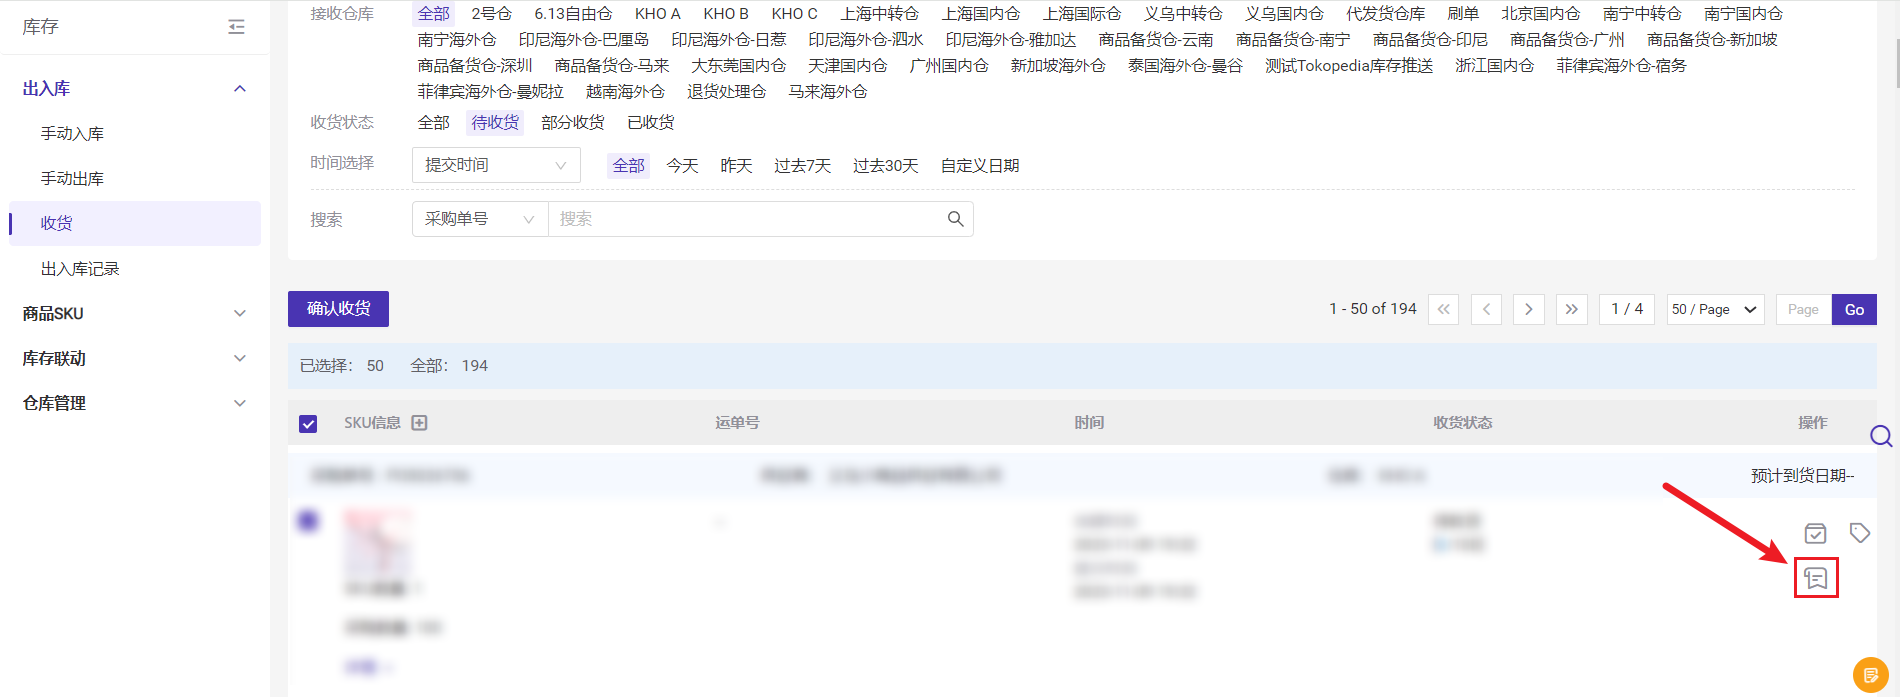Toggle the select-all checkbox in the table header
Screen dimensions: 1900x697
[x=308, y=424]
